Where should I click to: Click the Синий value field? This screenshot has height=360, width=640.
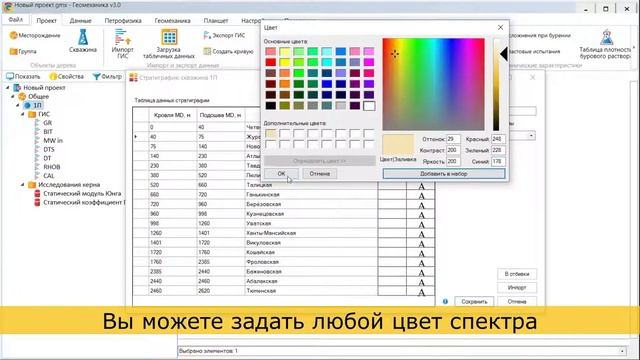498,162
